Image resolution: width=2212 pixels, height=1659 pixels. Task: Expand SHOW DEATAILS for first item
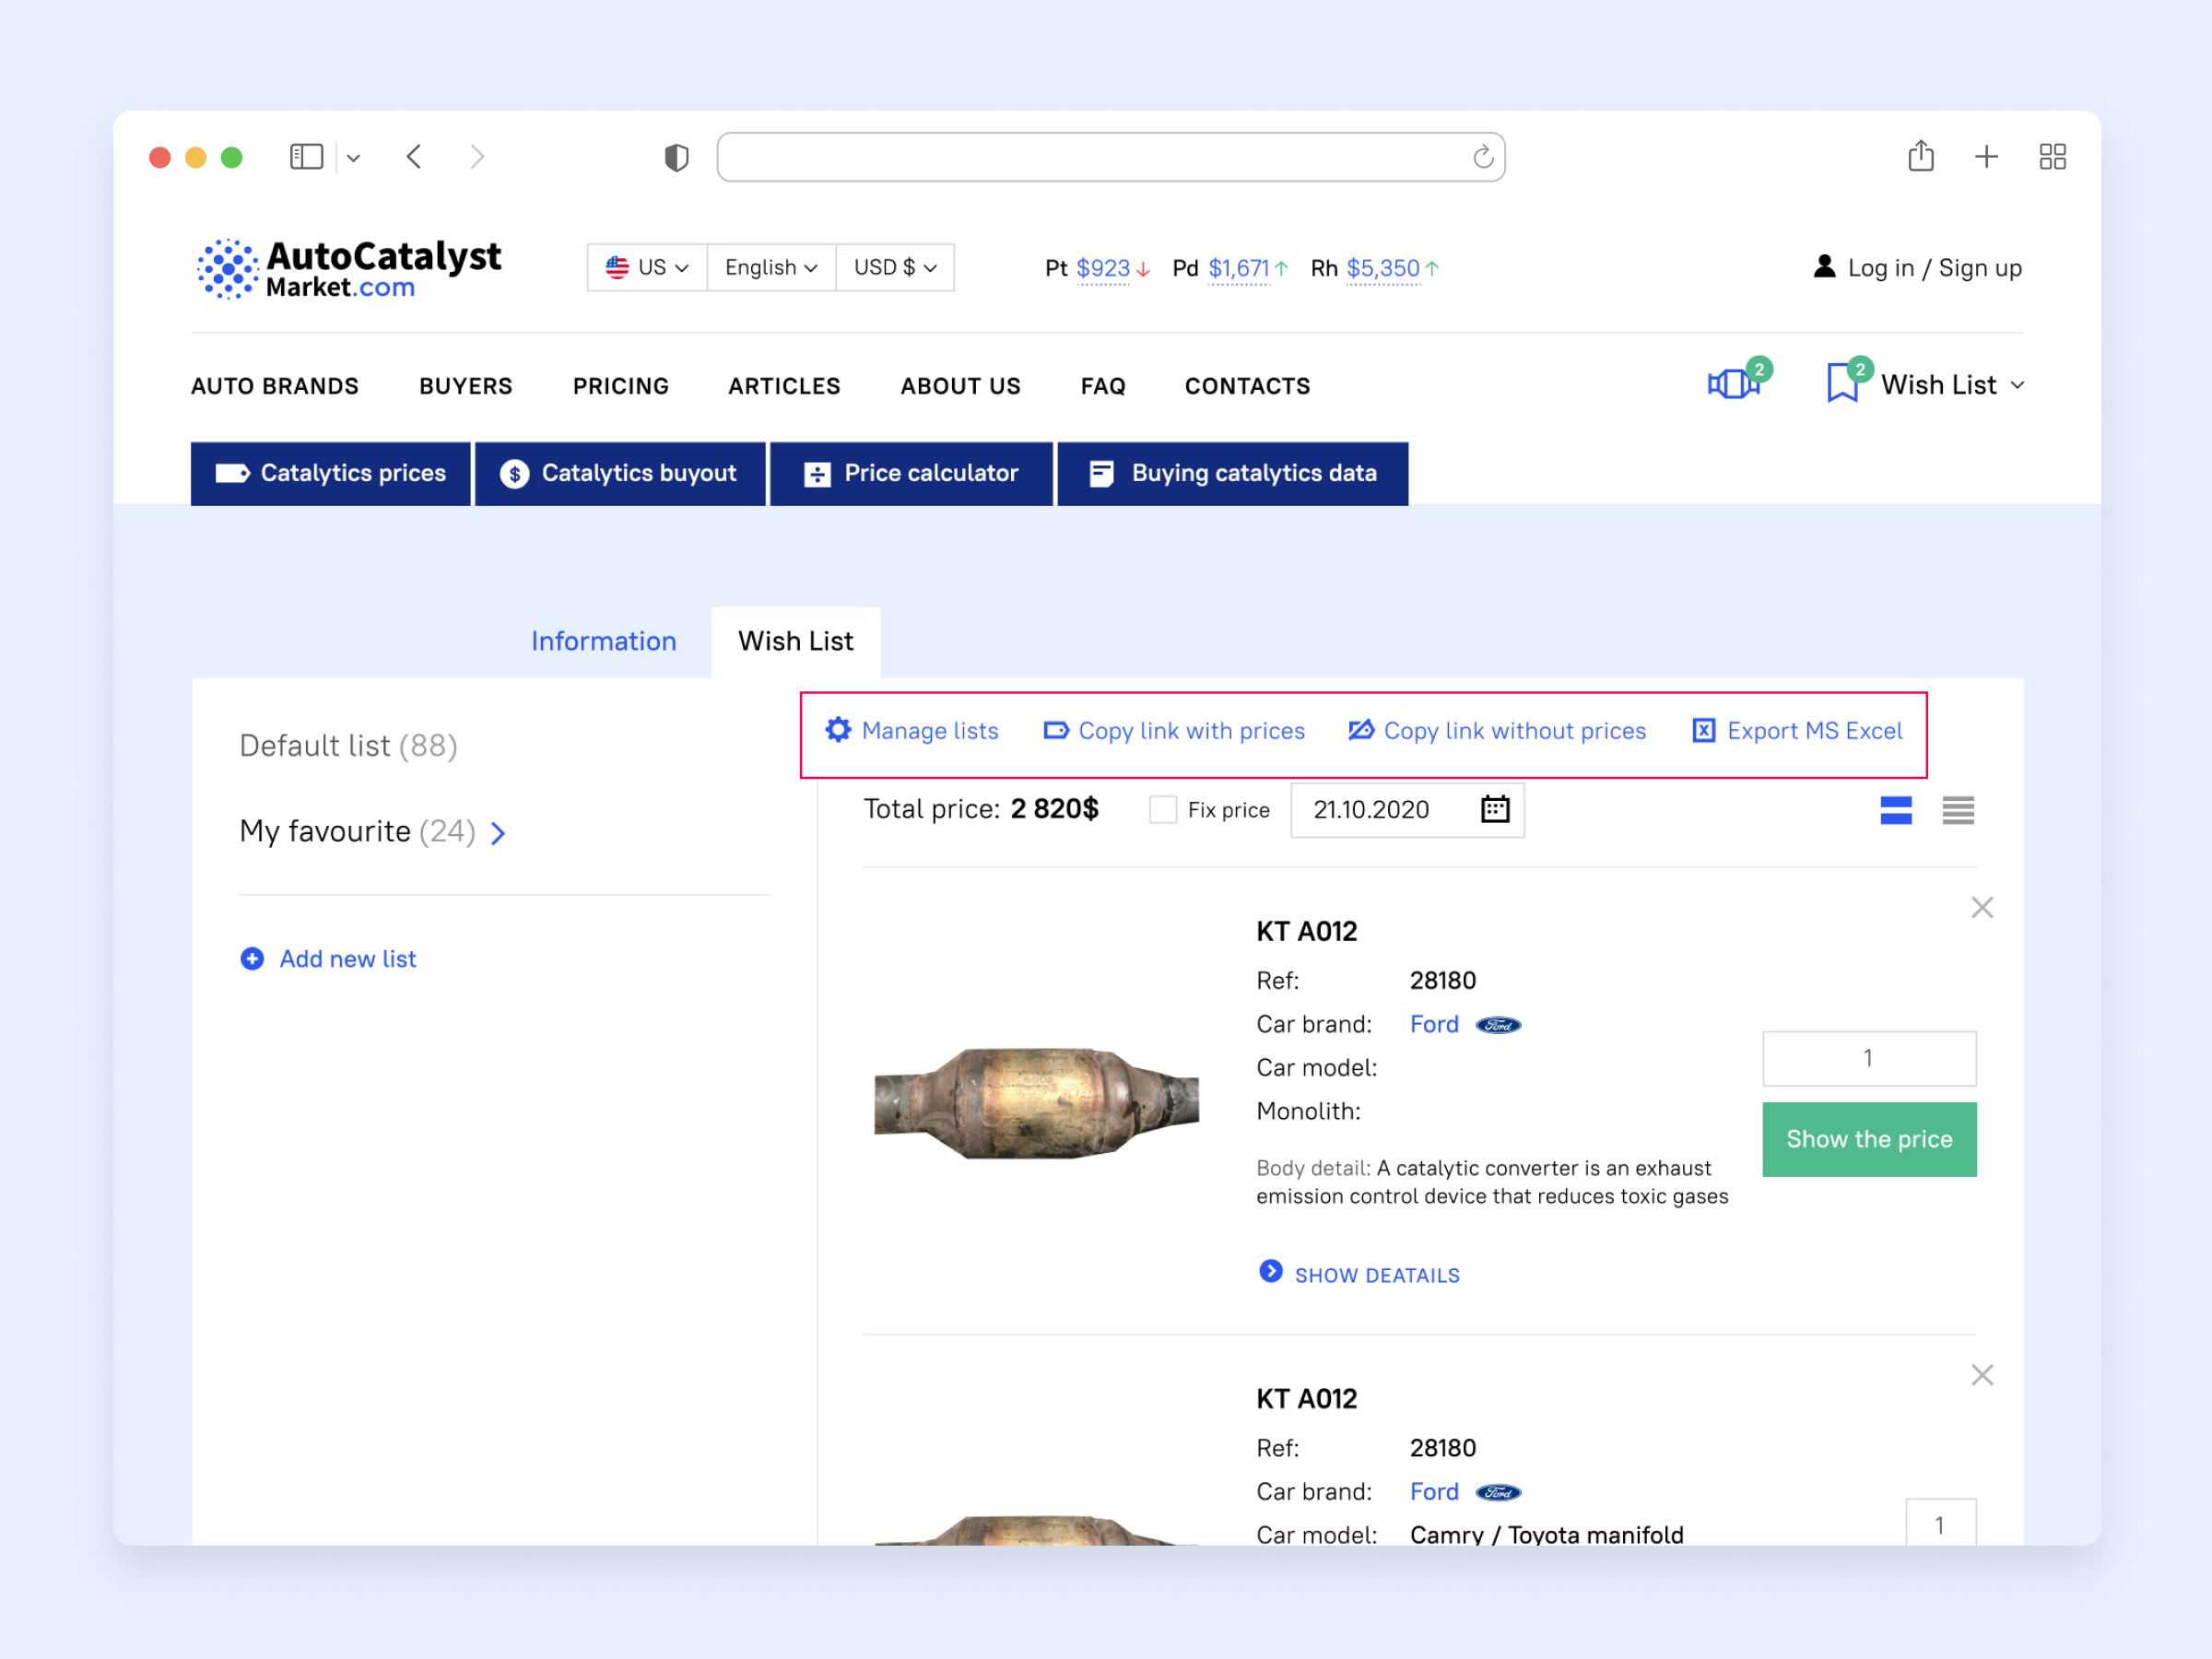[x=1375, y=1275]
